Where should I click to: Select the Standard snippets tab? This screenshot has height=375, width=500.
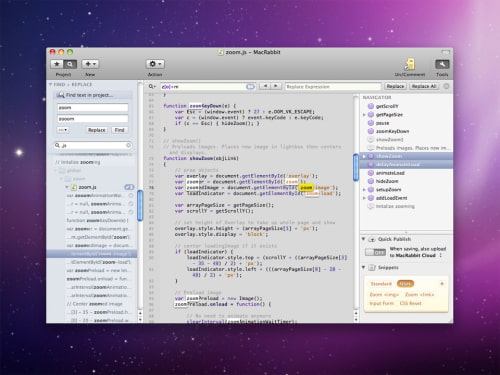(x=381, y=284)
